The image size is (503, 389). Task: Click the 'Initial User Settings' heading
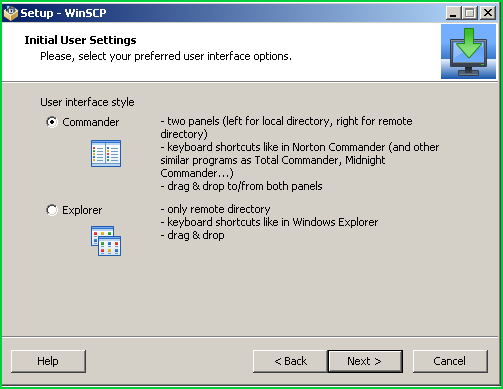(80, 40)
